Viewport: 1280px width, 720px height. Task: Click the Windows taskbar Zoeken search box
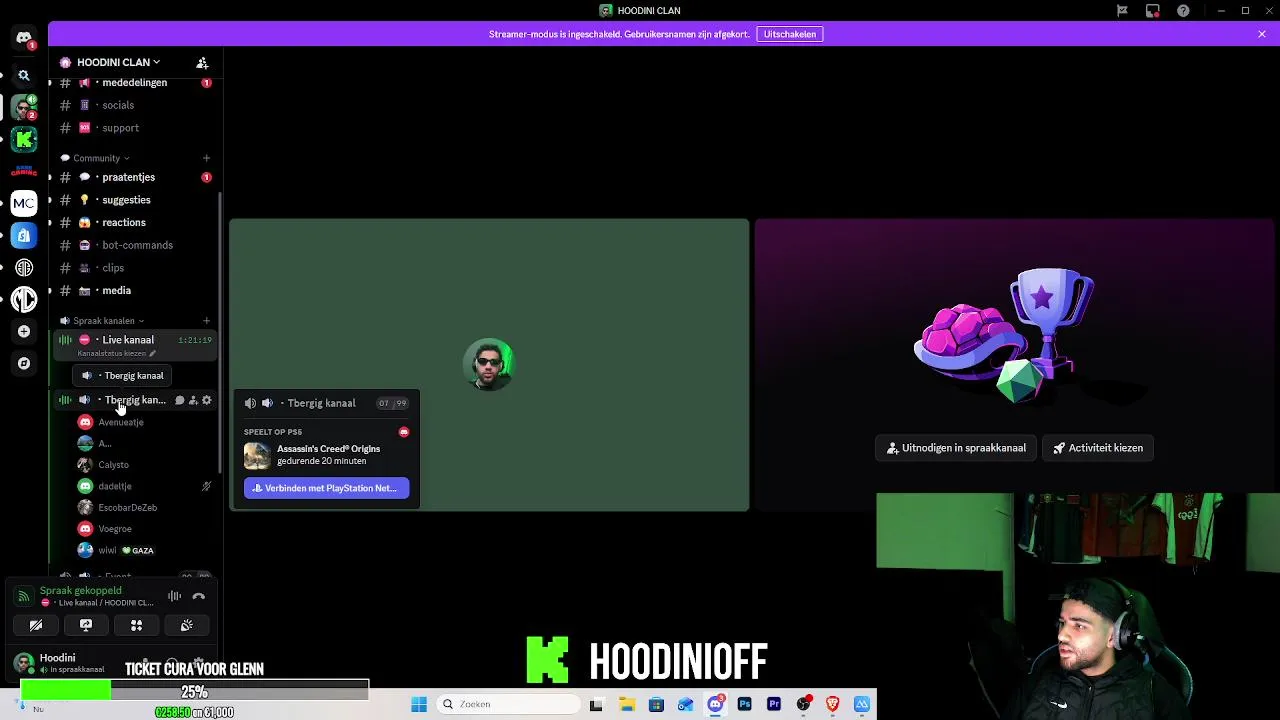point(507,704)
